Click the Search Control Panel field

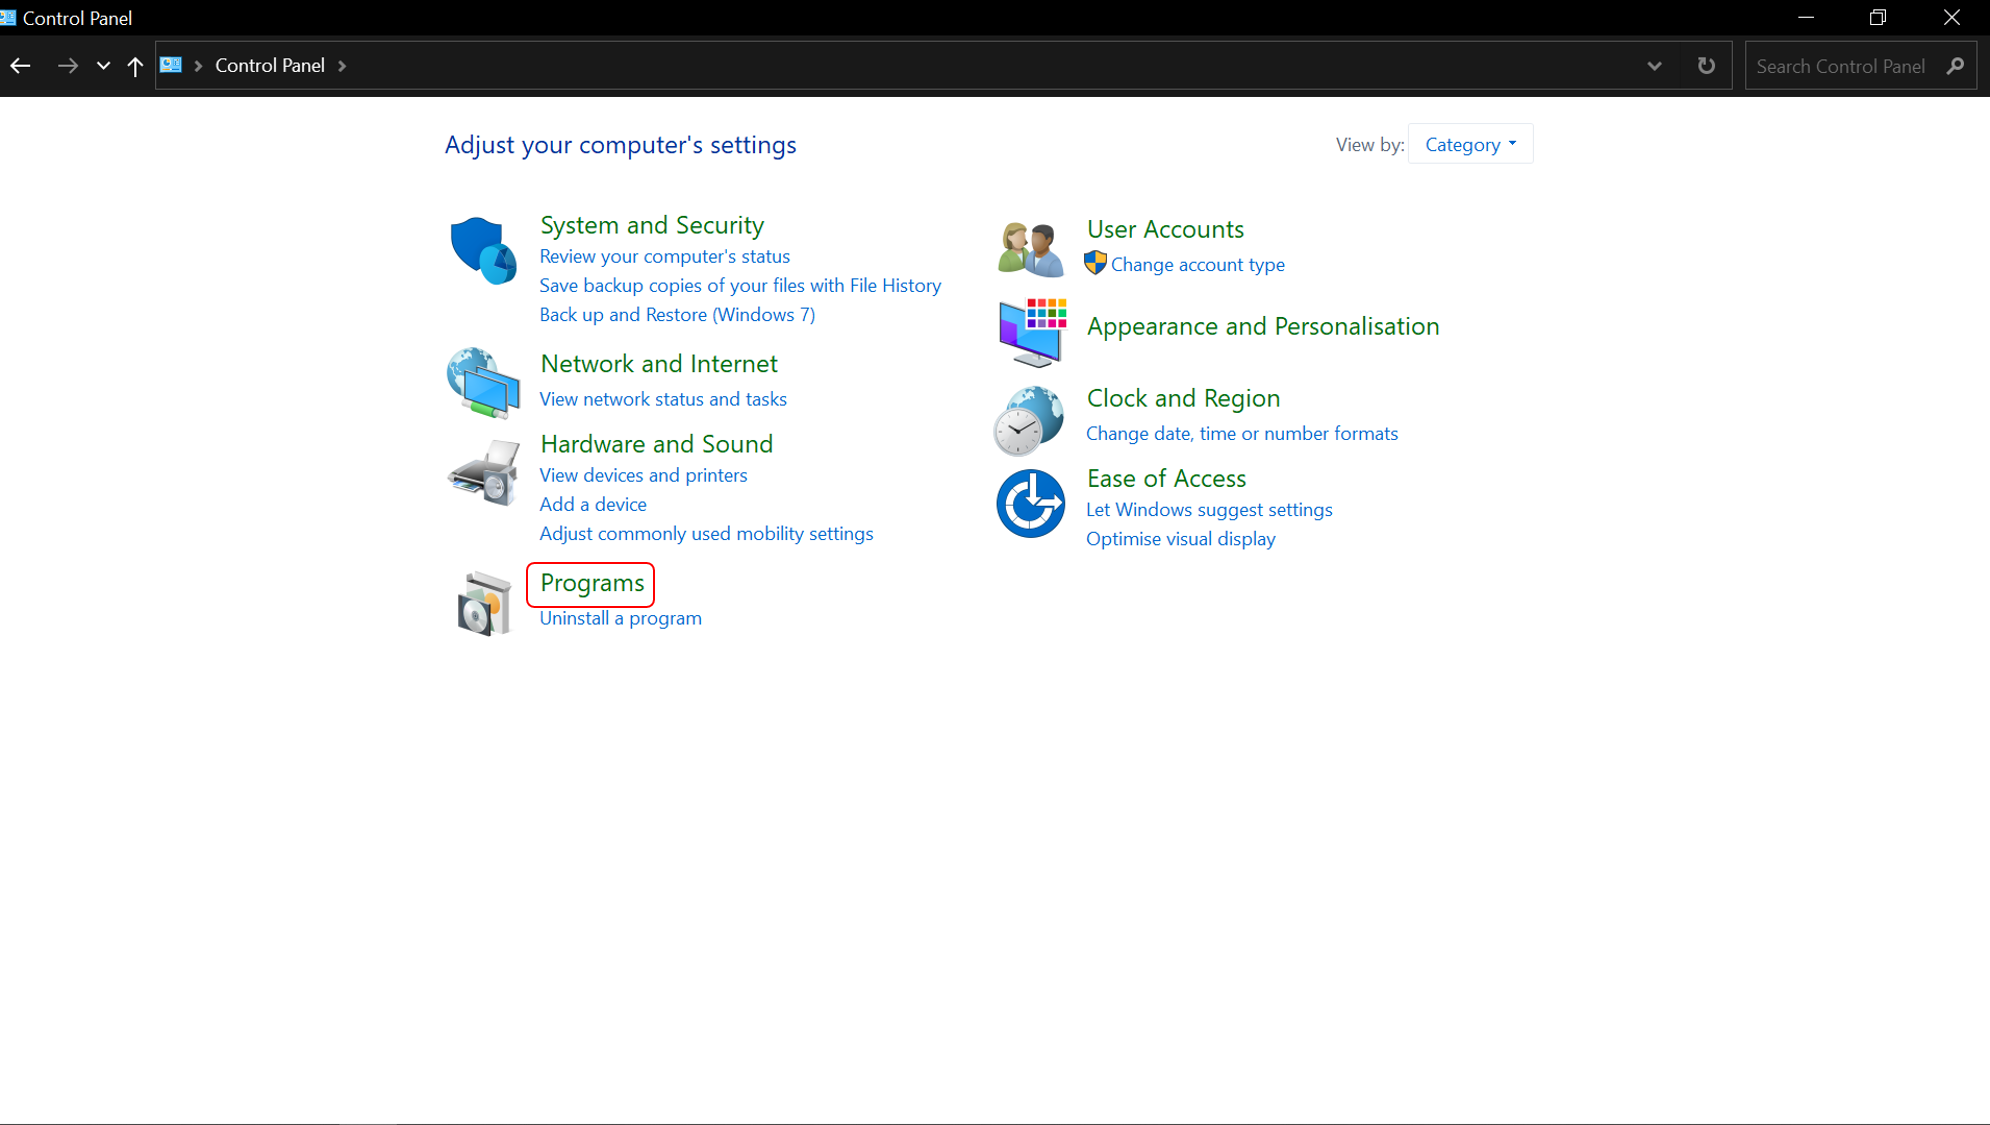1841,66
